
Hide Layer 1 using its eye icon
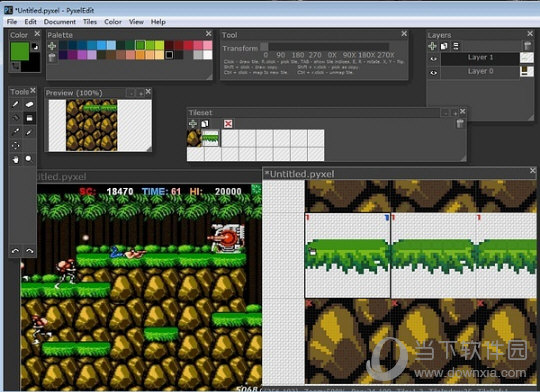click(x=434, y=59)
